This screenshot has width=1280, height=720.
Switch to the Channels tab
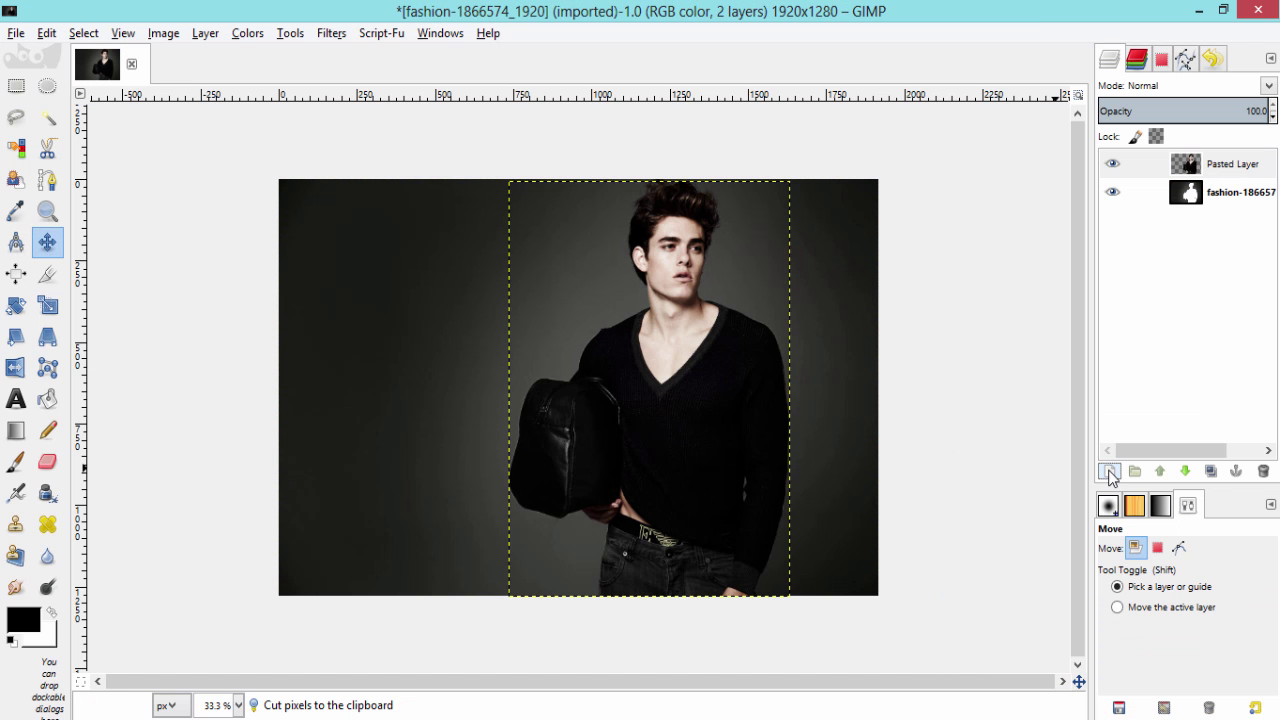1136,59
